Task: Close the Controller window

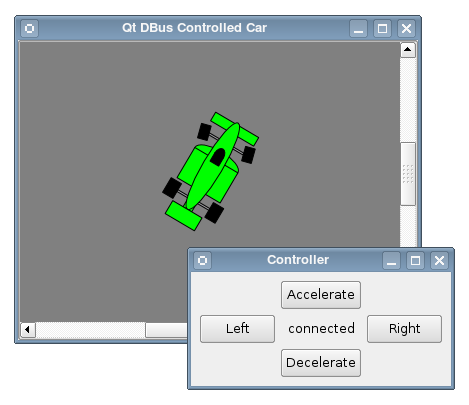Action: (x=439, y=260)
